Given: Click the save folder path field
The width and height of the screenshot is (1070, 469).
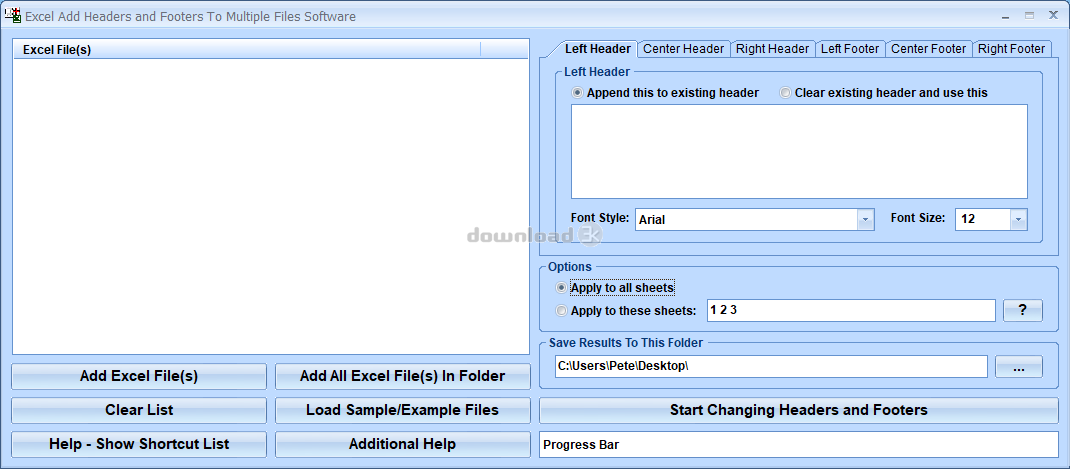Looking at the screenshot, I should point(771,367).
